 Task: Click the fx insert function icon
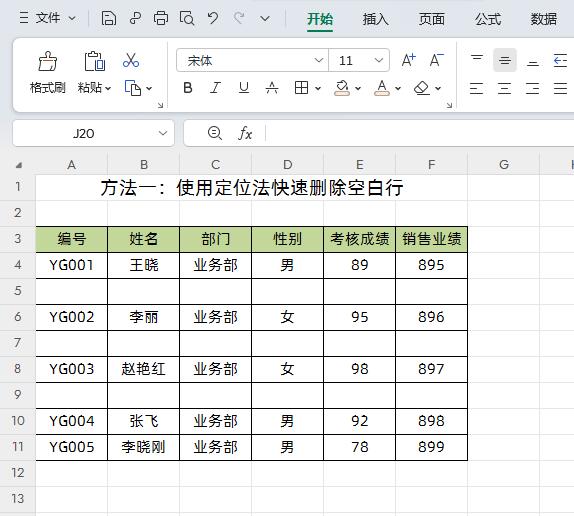(x=245, y=133)
